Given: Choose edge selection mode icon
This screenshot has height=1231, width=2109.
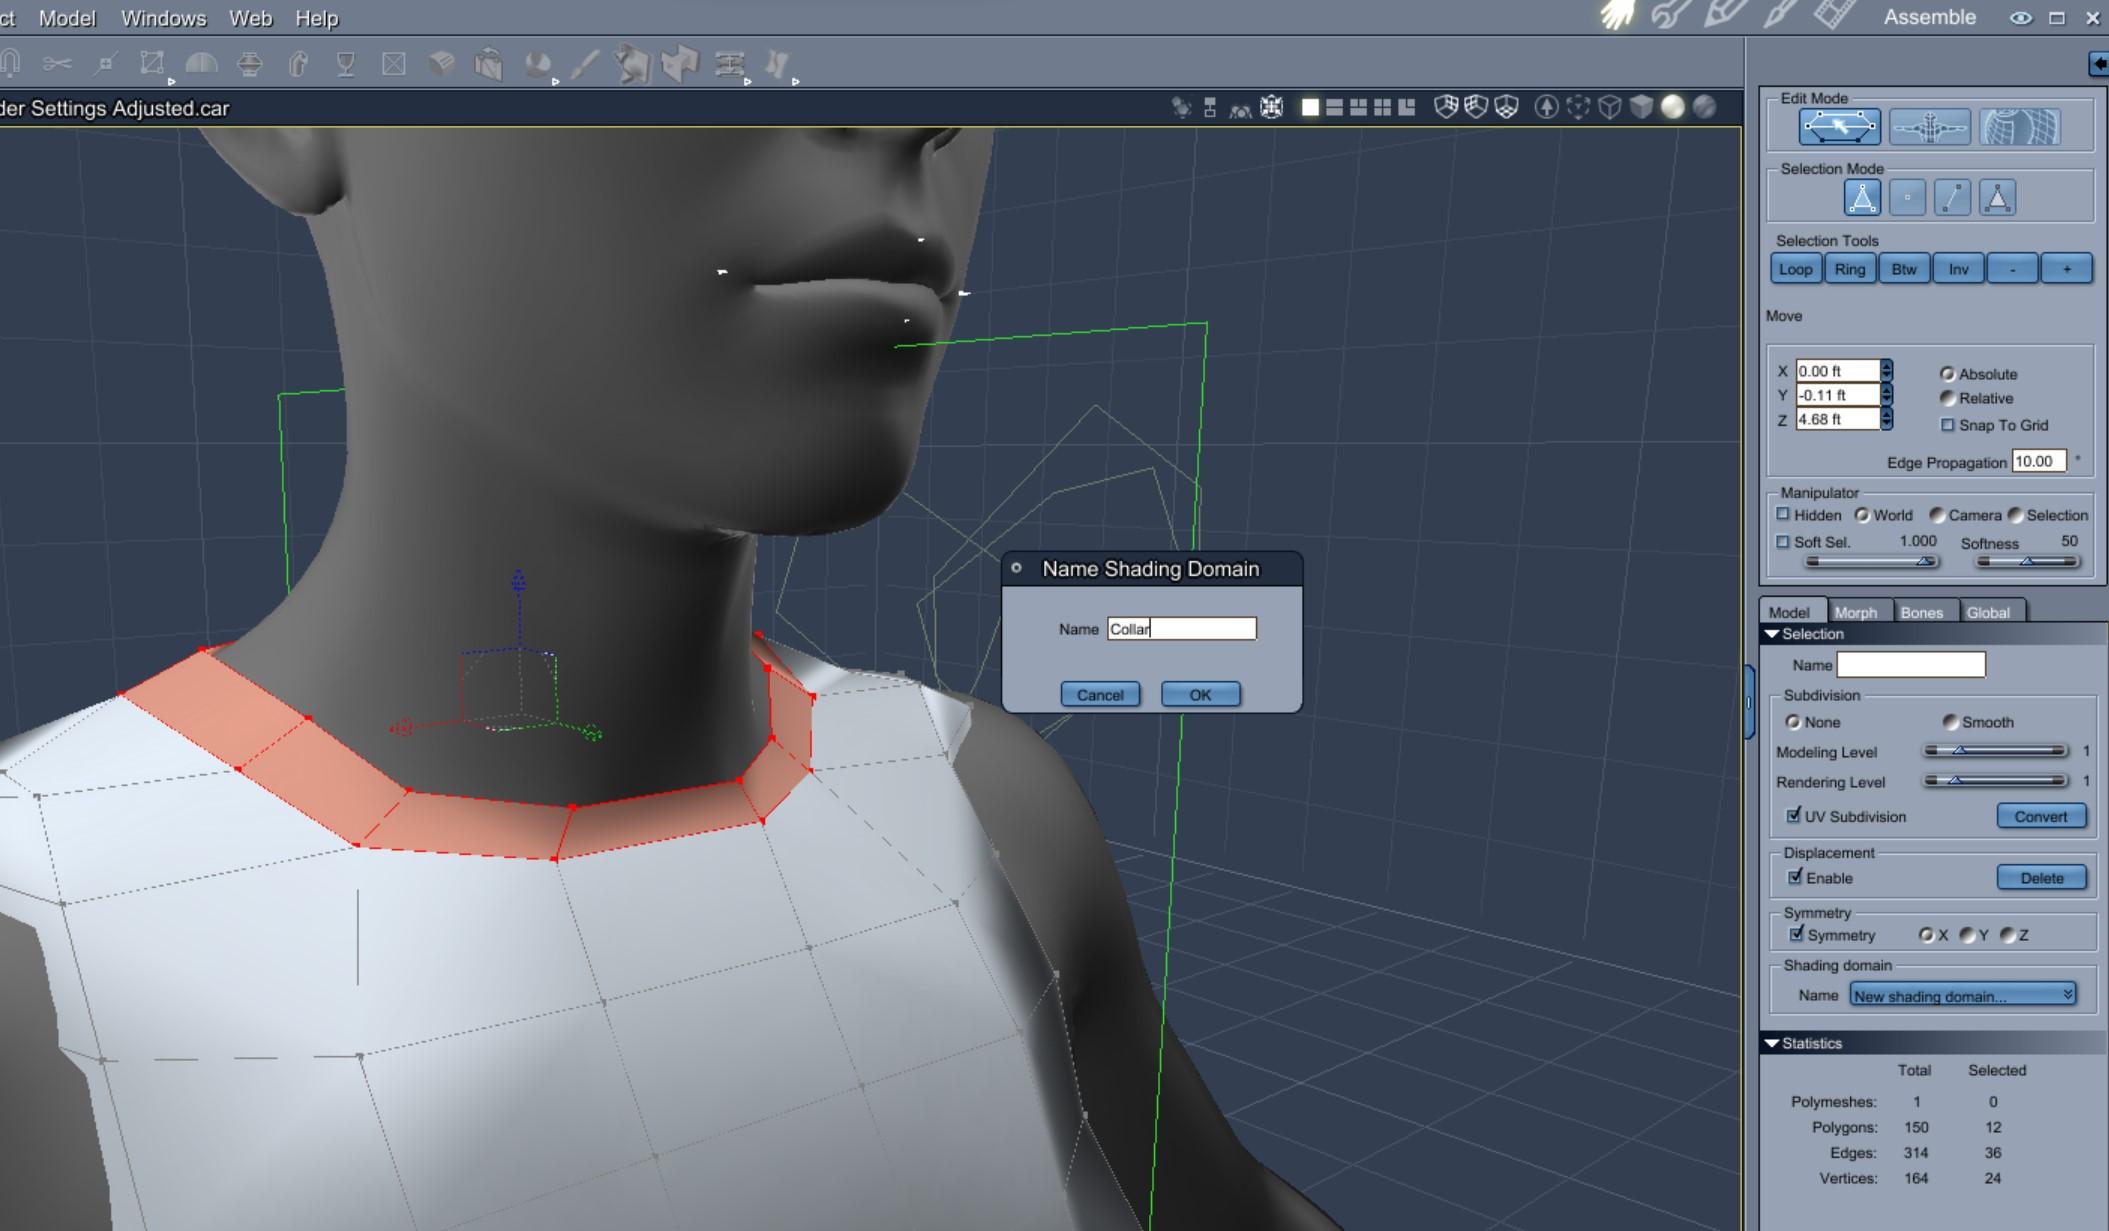Looking at the screenshot, I should click(1952, 198).
